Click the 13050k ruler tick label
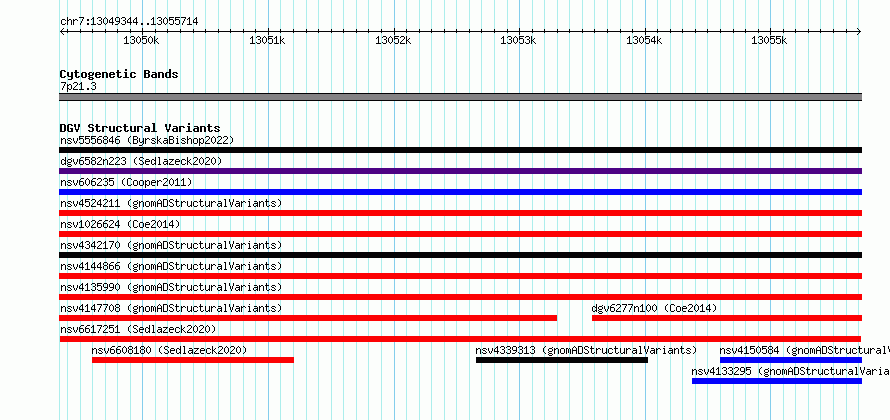 [141, 40]
